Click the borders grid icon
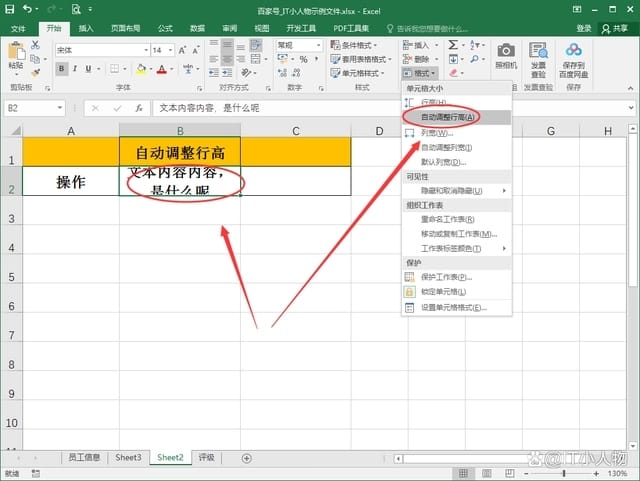 [115, 69]
